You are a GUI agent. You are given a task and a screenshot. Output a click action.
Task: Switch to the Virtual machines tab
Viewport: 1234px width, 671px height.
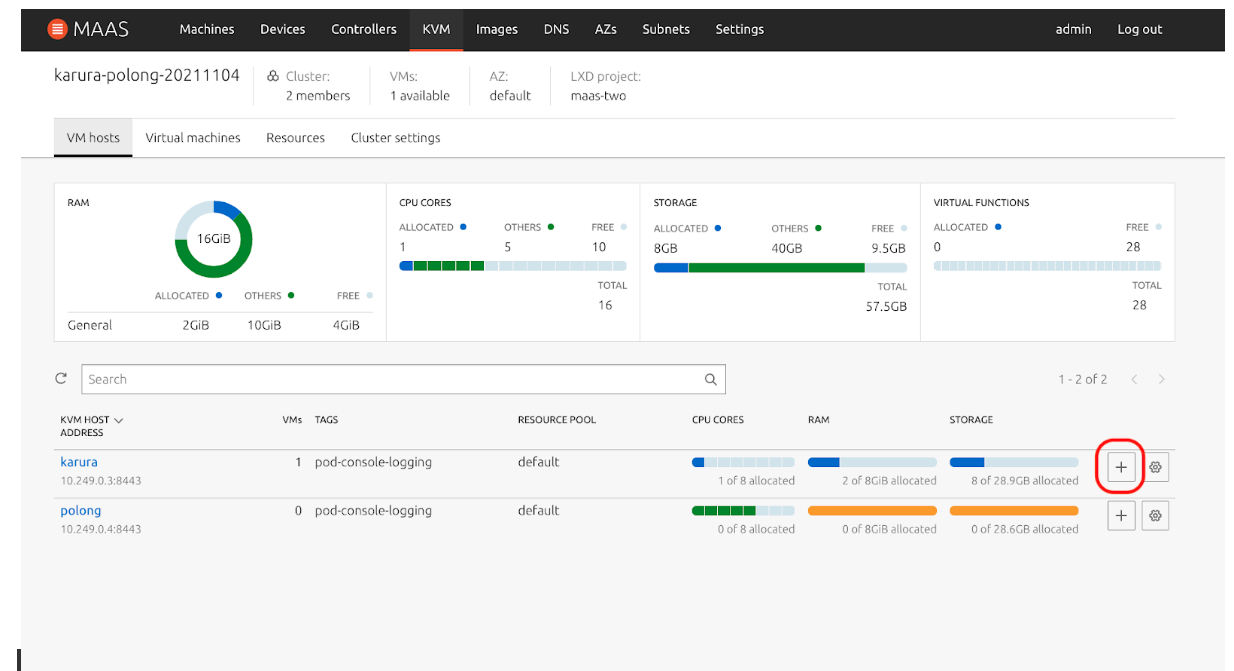[x=193, y=138]
